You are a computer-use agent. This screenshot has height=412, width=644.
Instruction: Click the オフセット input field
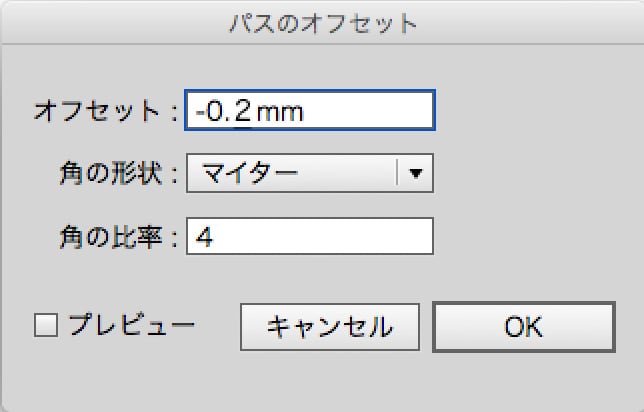310,110
